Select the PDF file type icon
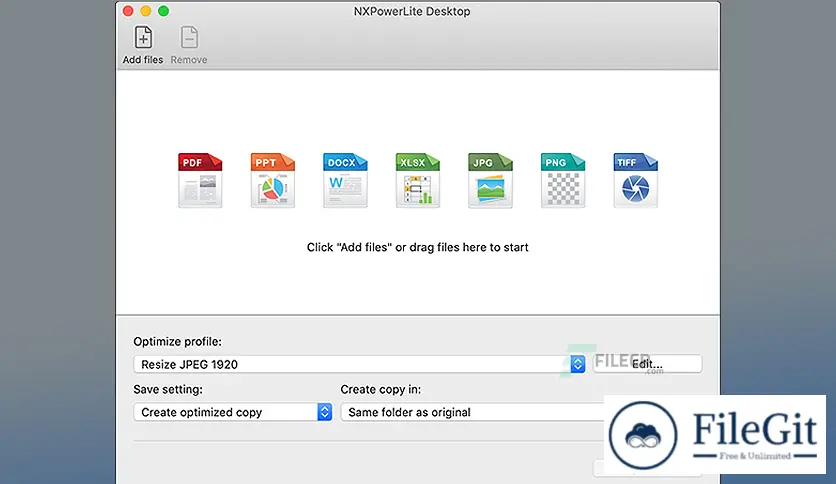 (200, 180)
